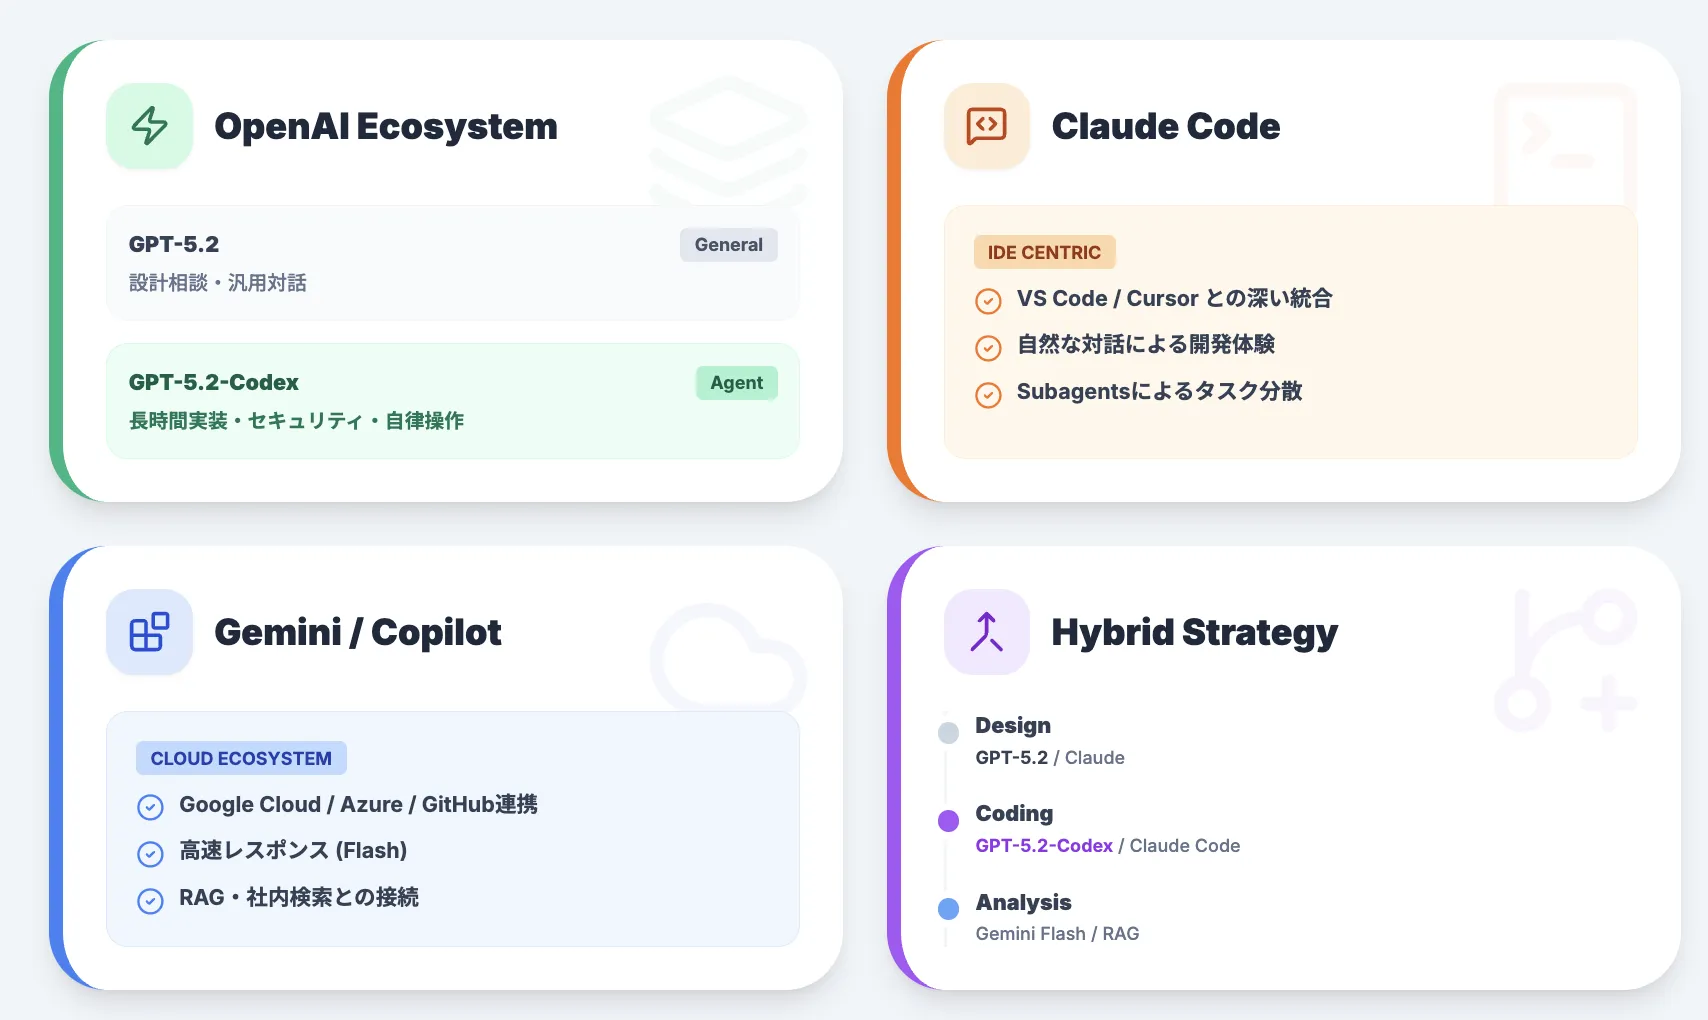Click the layered stack watermark icon on OpenAI card

(728, 140)
